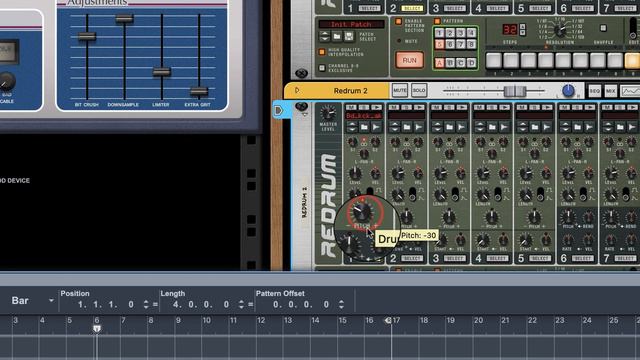Screen dimensions: 640x360
Task: Mute the Redrum 2 track with MUTE button
Action: [400, 90]
